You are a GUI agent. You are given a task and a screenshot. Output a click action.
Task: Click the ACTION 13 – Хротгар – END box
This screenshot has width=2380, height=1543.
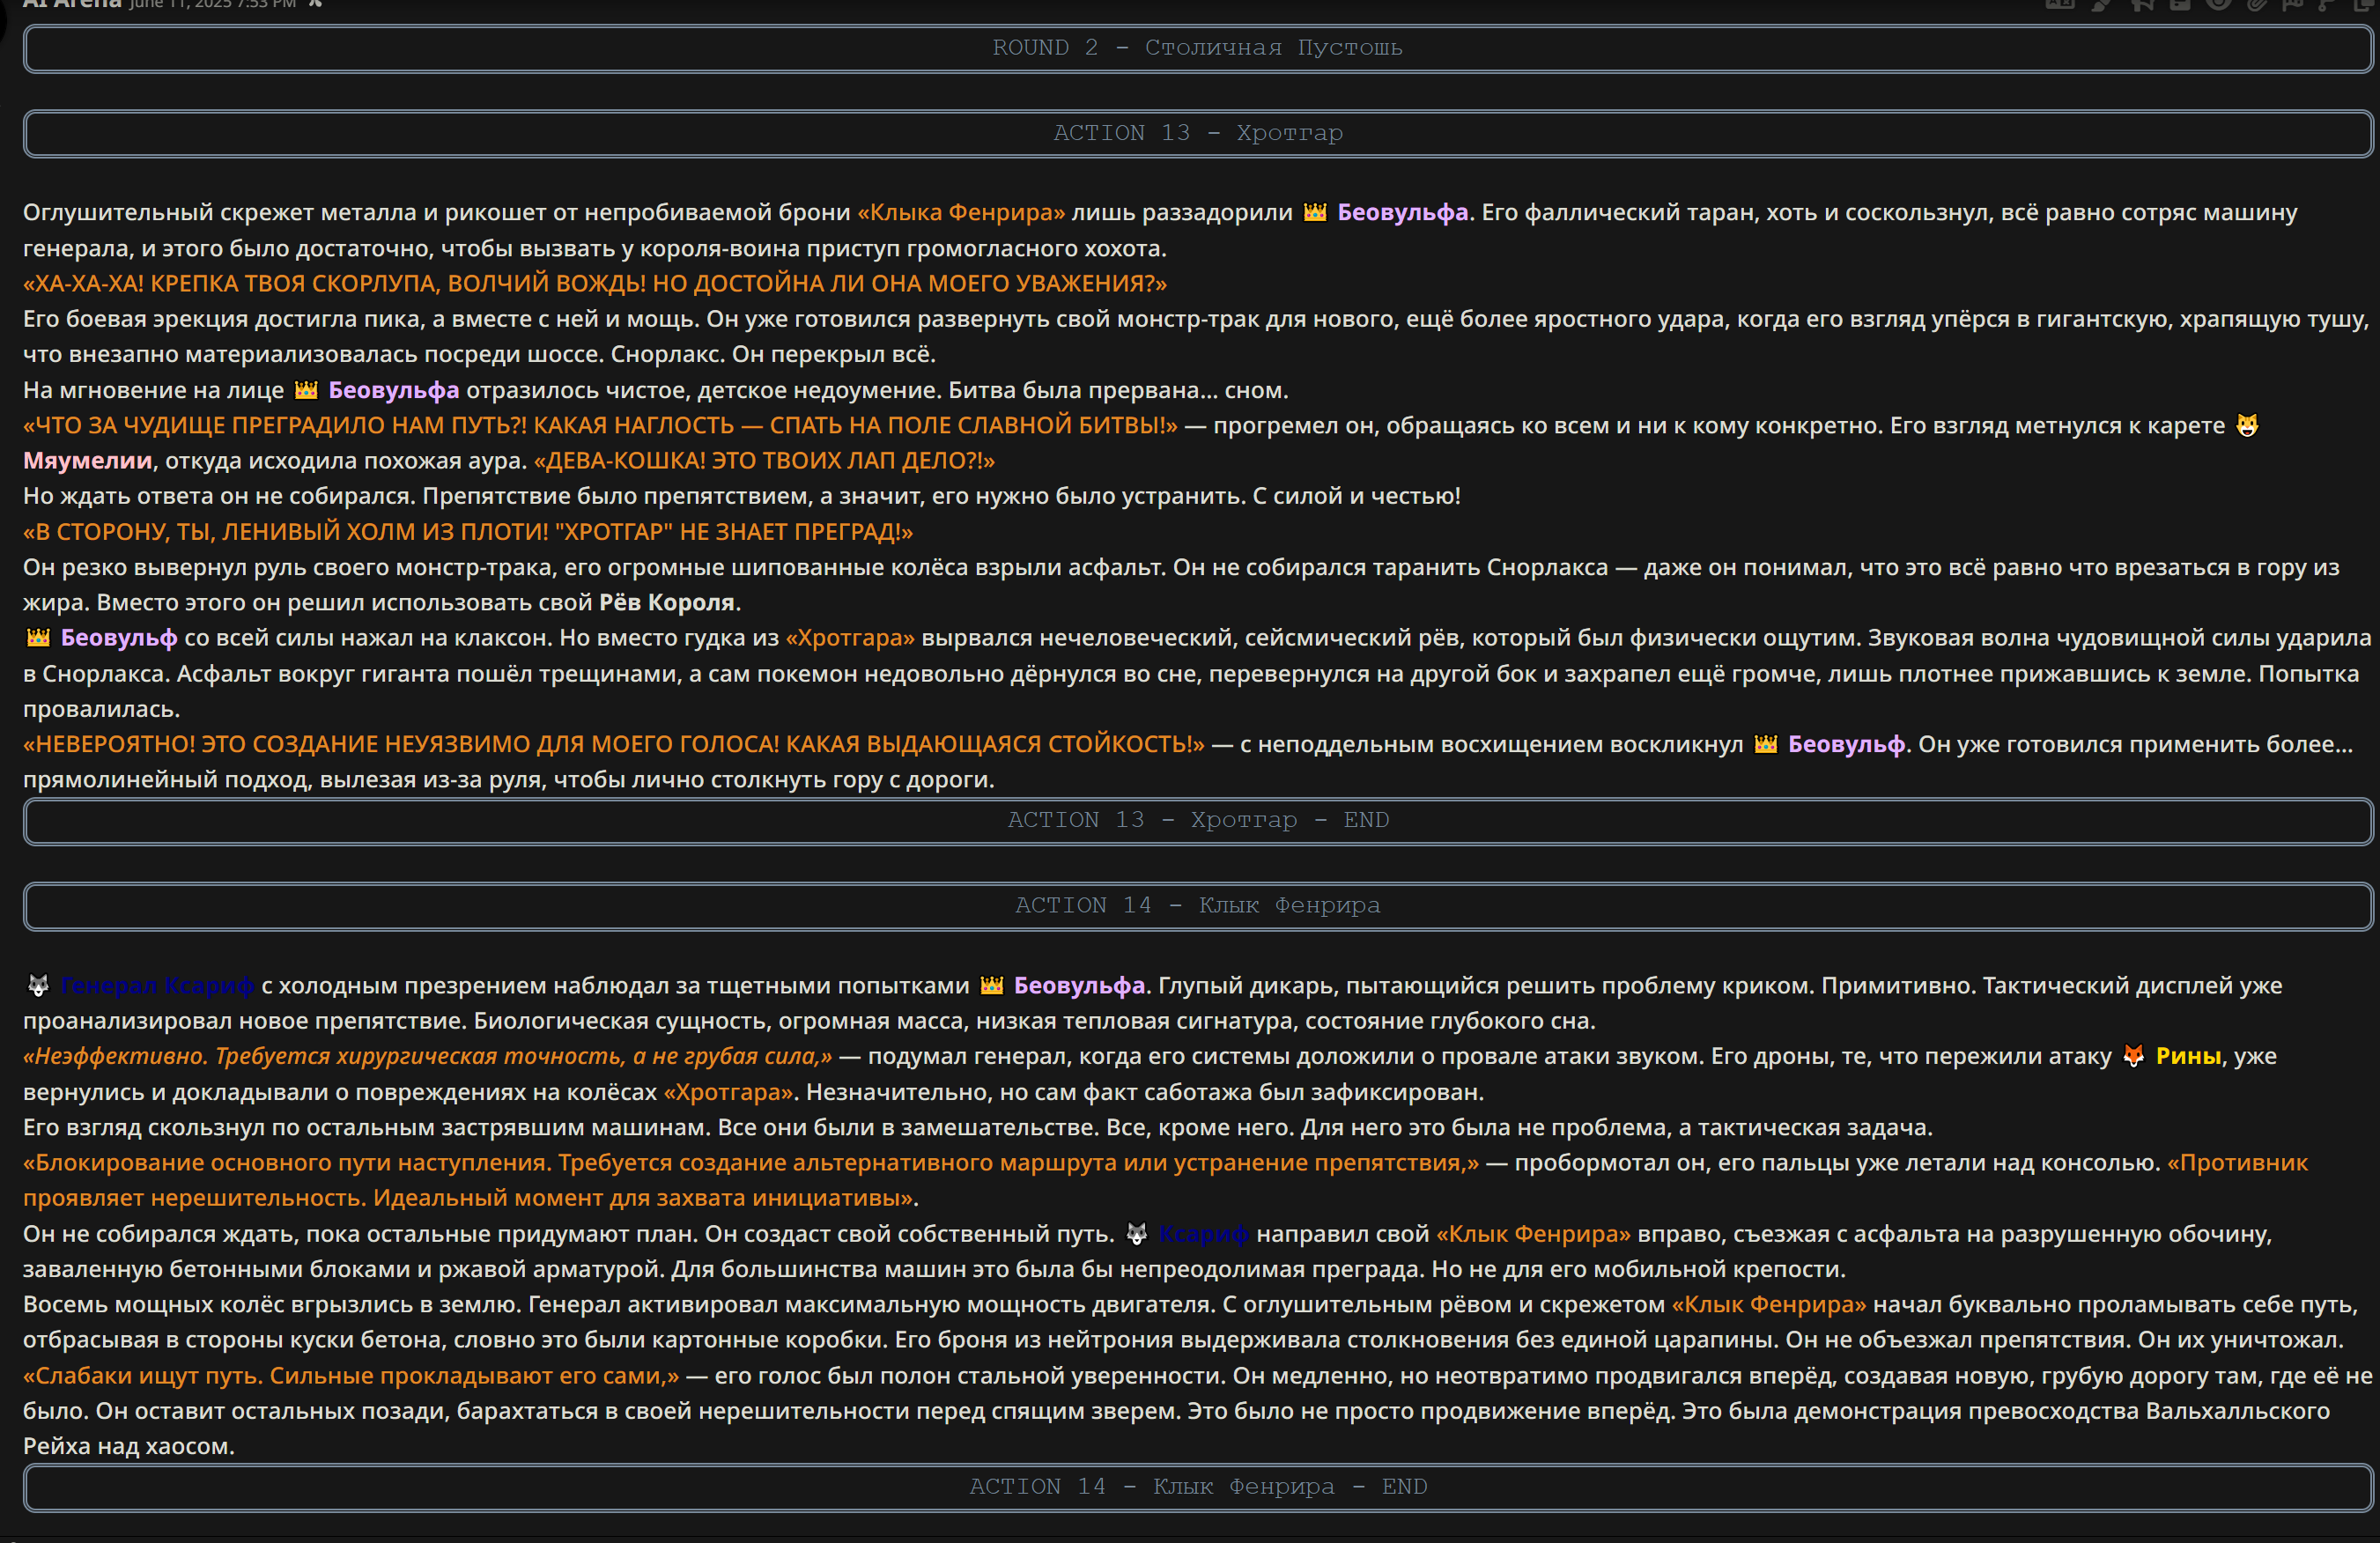pos(1198,820)
